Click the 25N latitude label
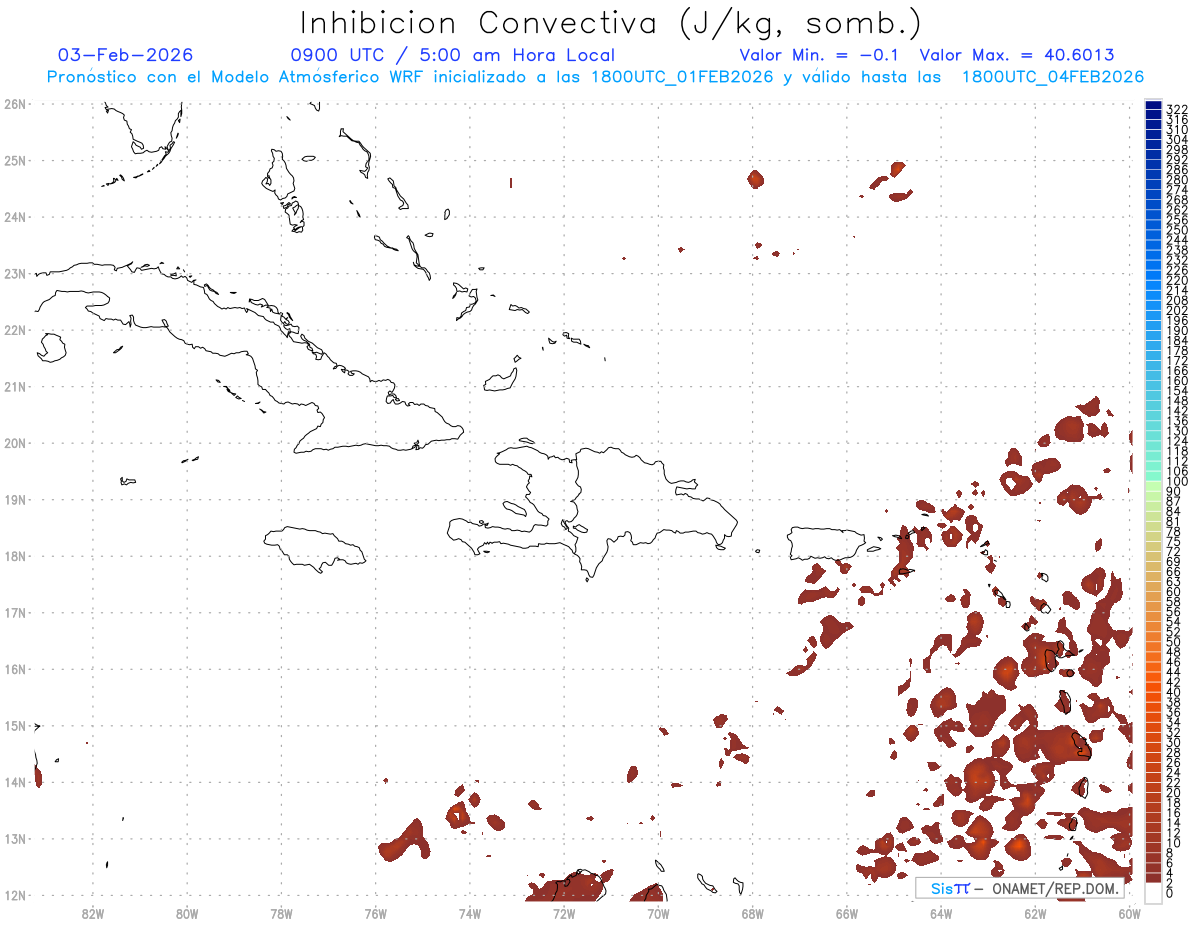Viewport: 1200px width, 927px height. pos(15,160)
